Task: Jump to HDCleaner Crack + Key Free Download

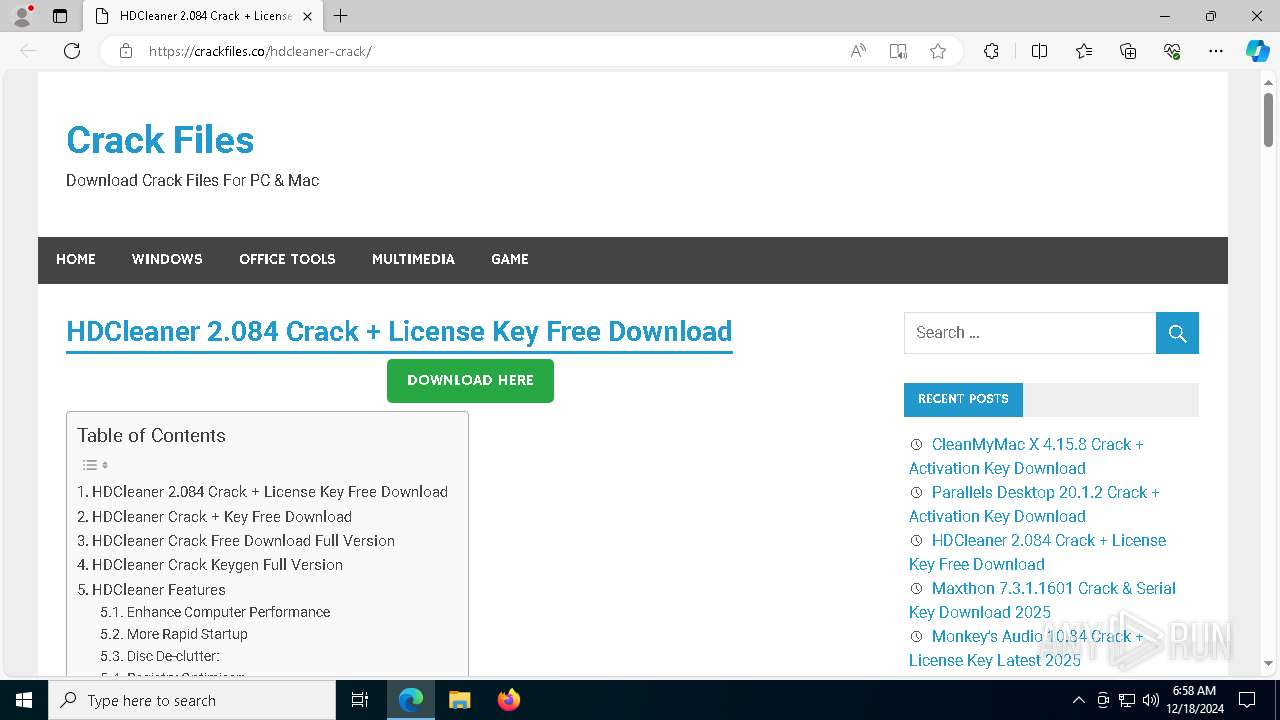Action: 214,517
